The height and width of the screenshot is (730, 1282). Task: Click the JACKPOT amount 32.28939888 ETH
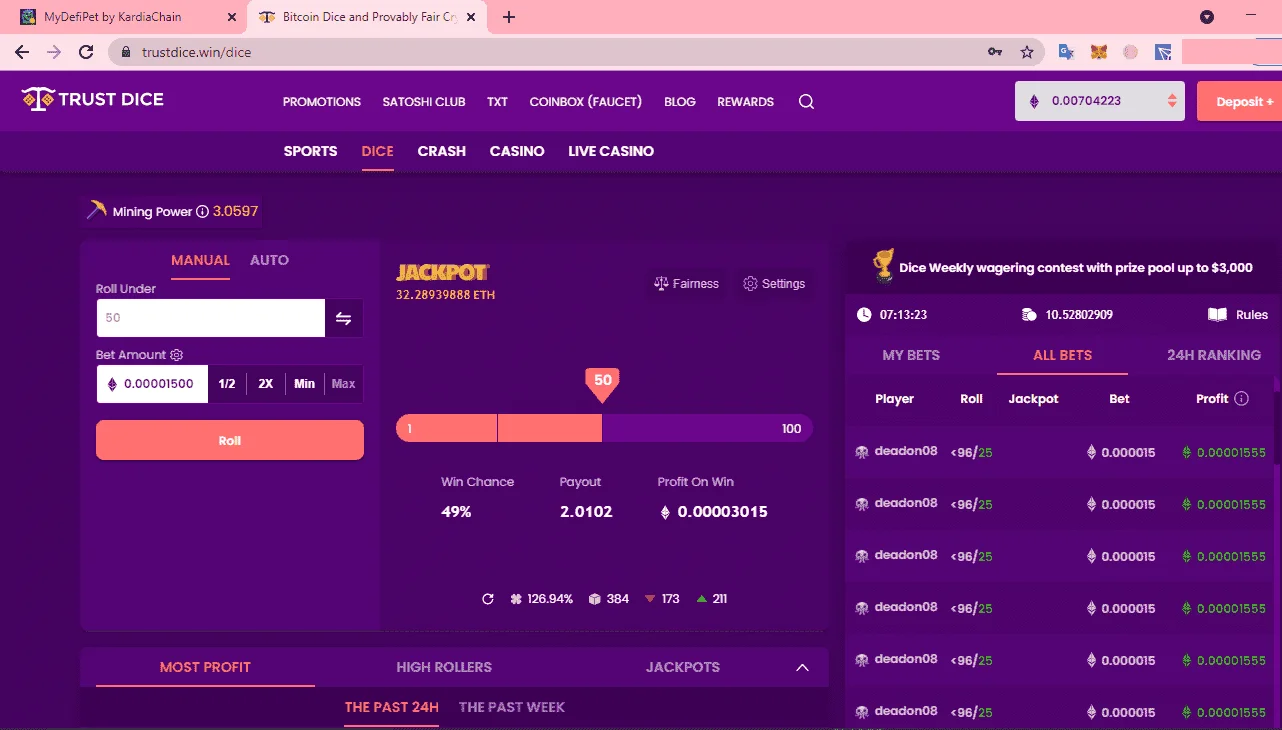click(x=446, y=295)
